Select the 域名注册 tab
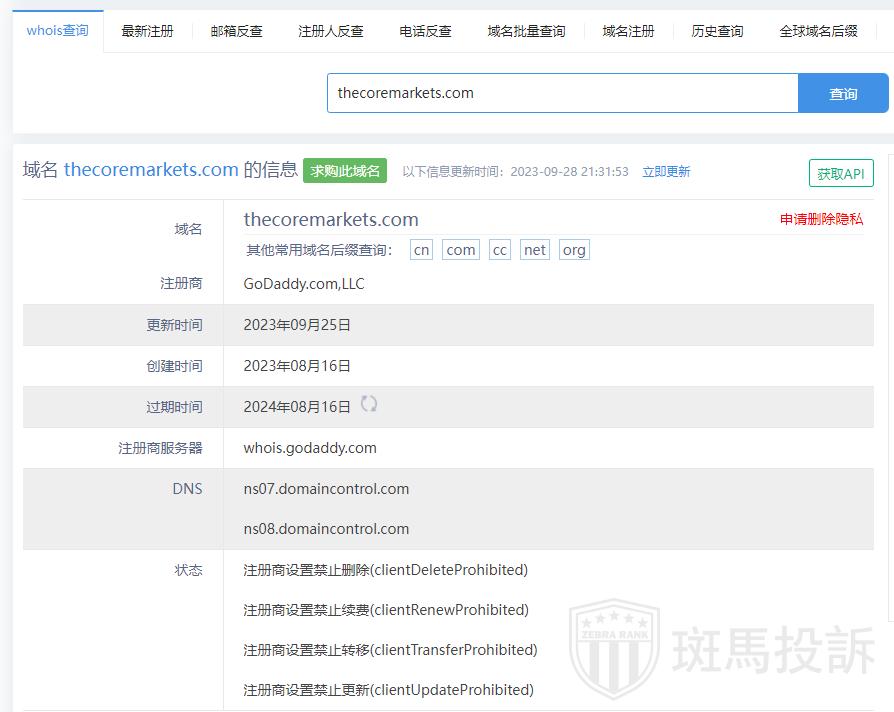This screenshot has height=712, width=894. coord(628,31)
